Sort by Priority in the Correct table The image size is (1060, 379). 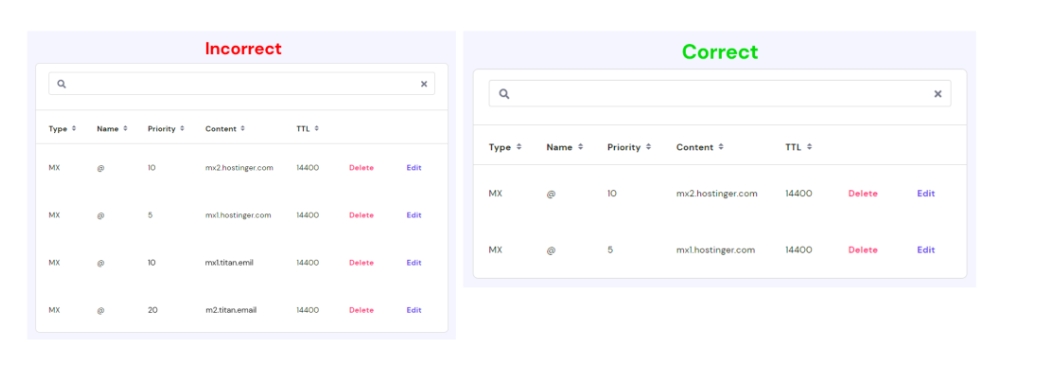click(x=629, y=147)
